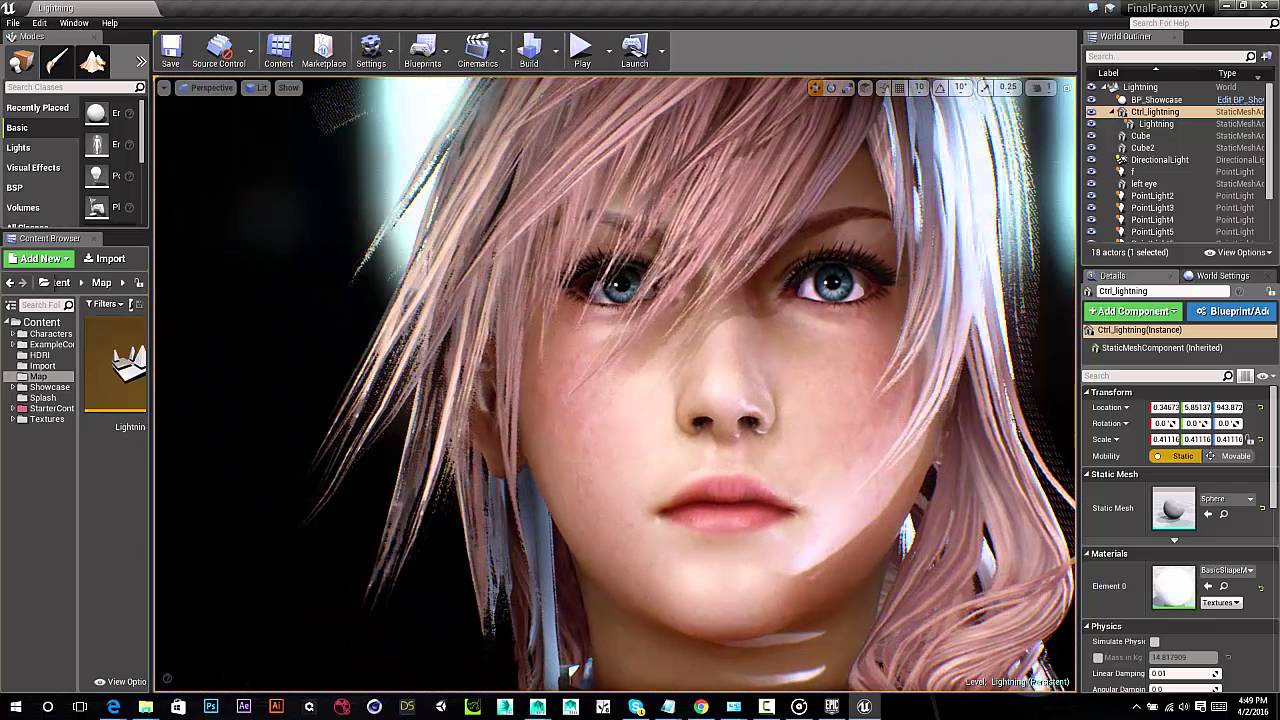Open the Perspective view mode dropdown
Viewport: 1280px width, 720px height.
[x=206, y=88]
